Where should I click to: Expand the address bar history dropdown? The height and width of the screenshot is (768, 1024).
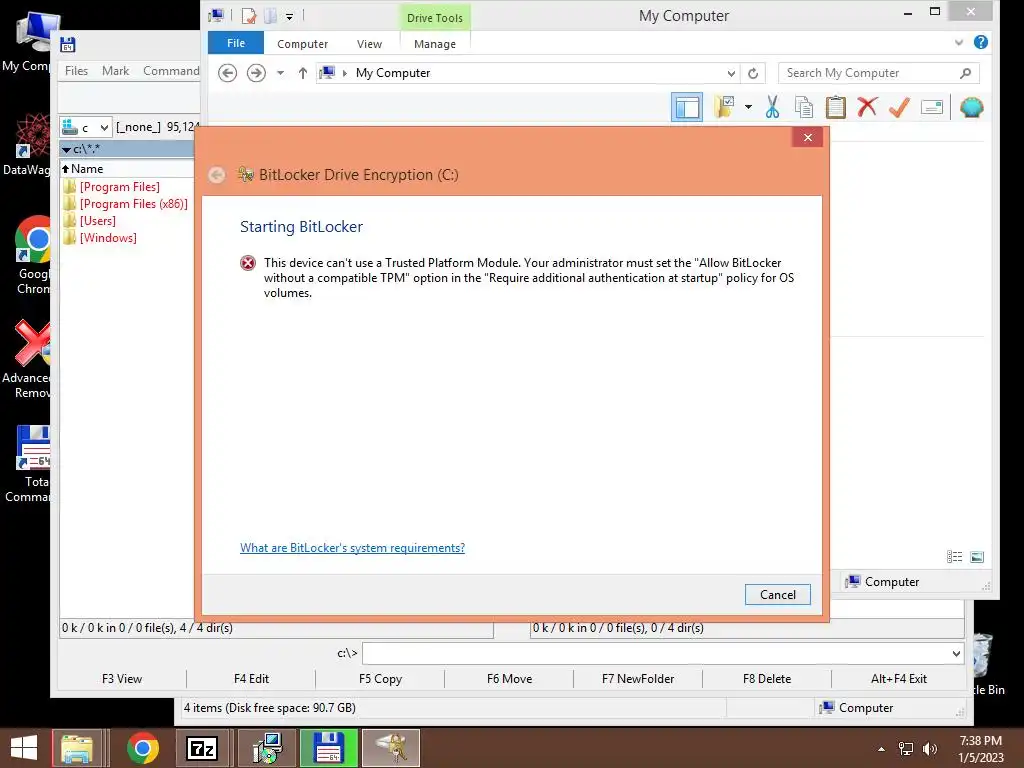coord(731,73)
